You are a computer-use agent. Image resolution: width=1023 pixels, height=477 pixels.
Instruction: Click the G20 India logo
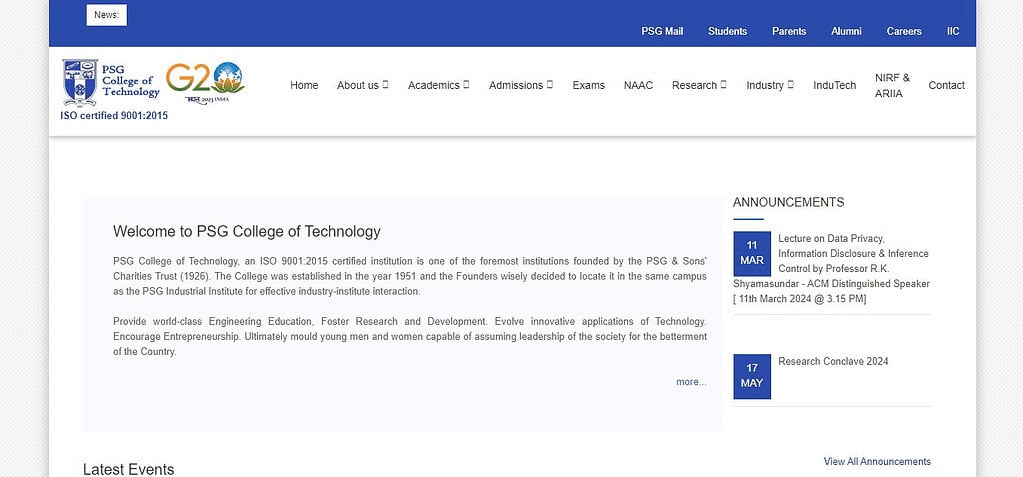coord(205,83)
